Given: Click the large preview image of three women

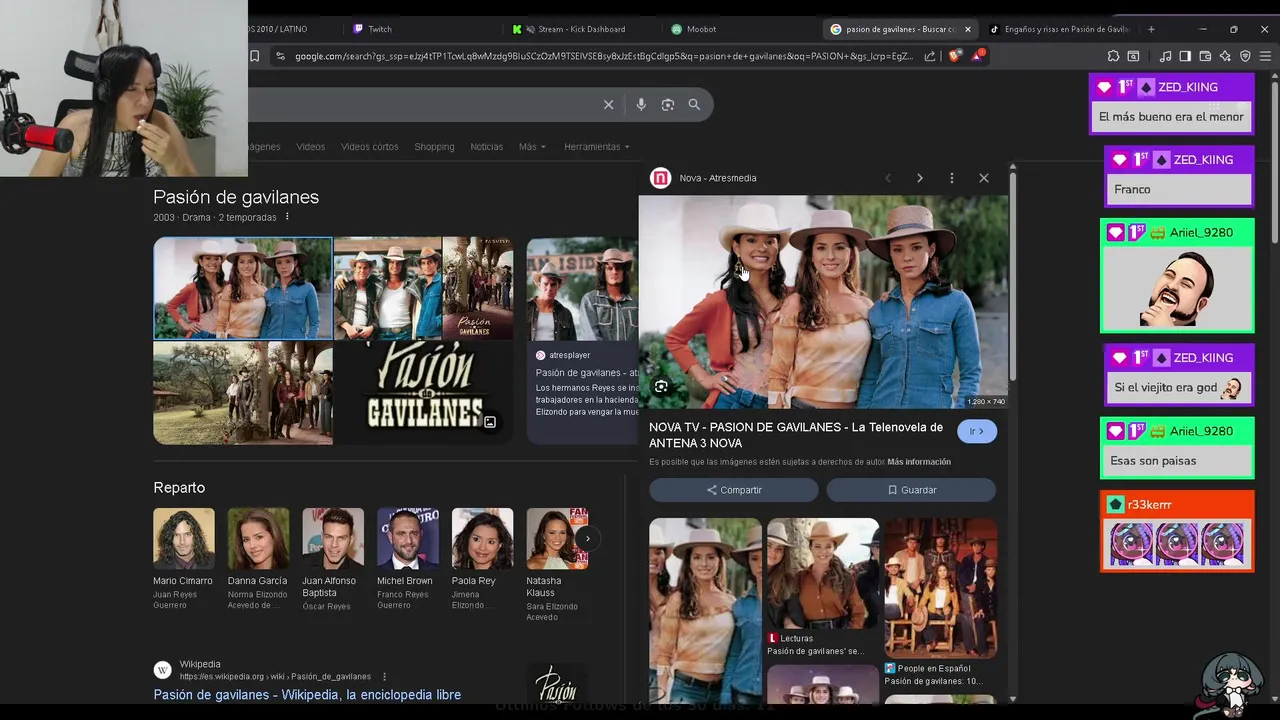Looking at the screenshot, I should tap(824, 302).
